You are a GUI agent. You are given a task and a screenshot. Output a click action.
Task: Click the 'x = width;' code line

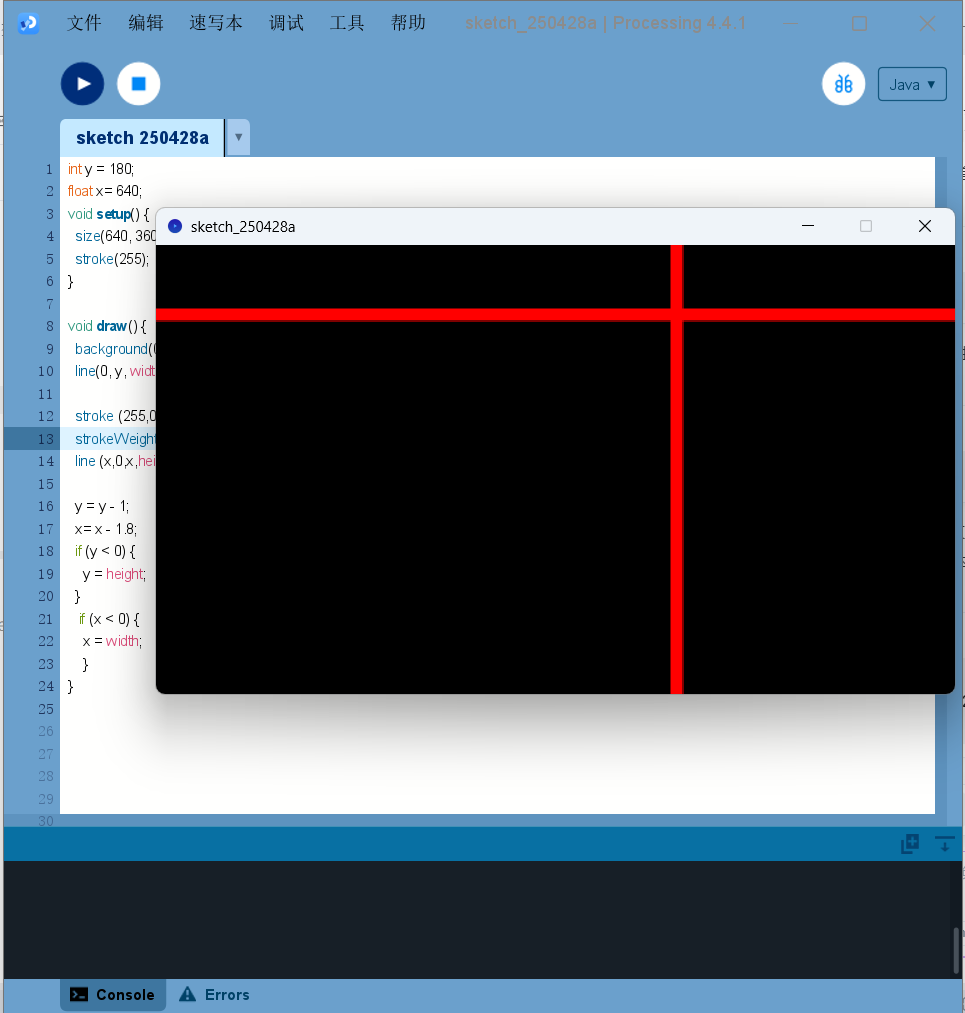click(x=112, y=642)
